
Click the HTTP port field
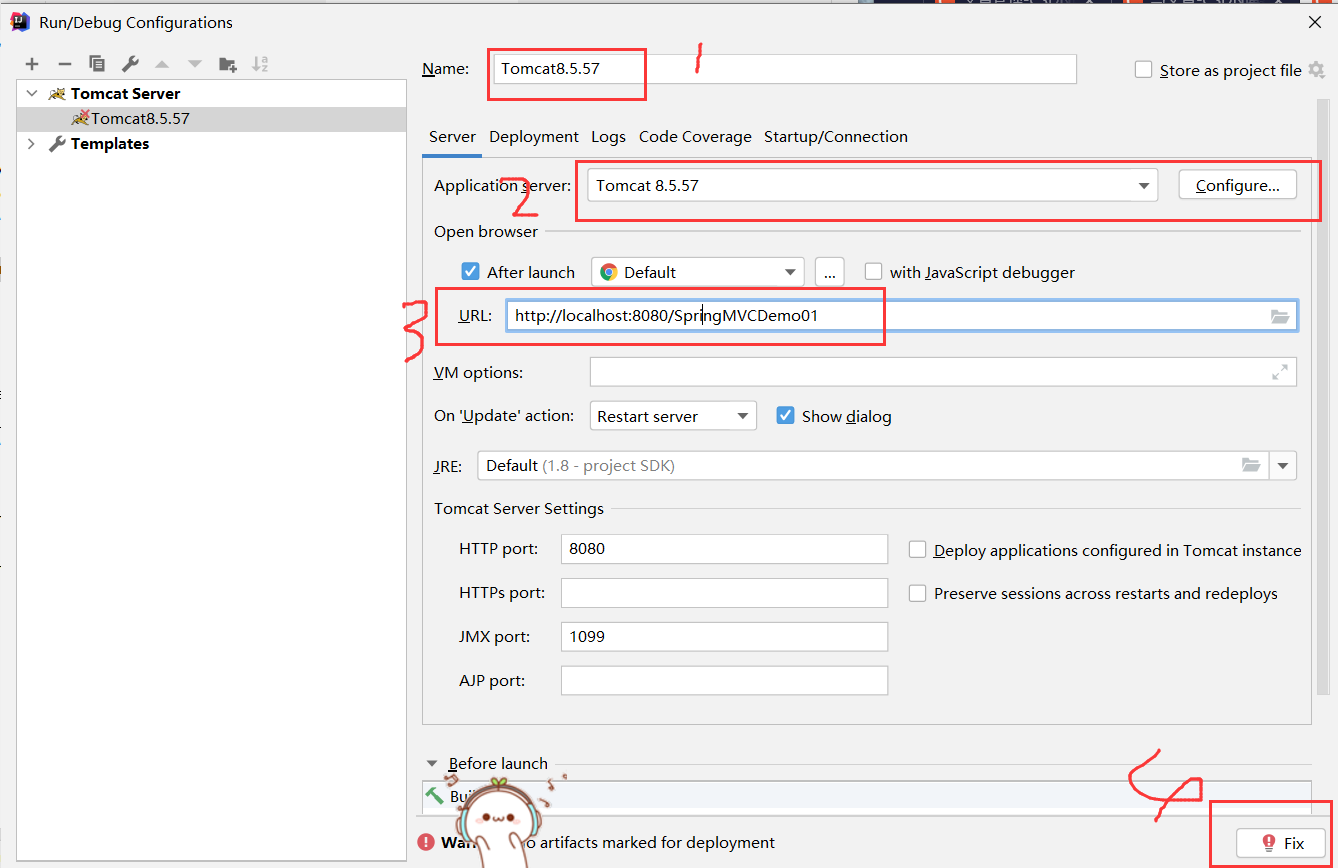click(x=724, y=549)
